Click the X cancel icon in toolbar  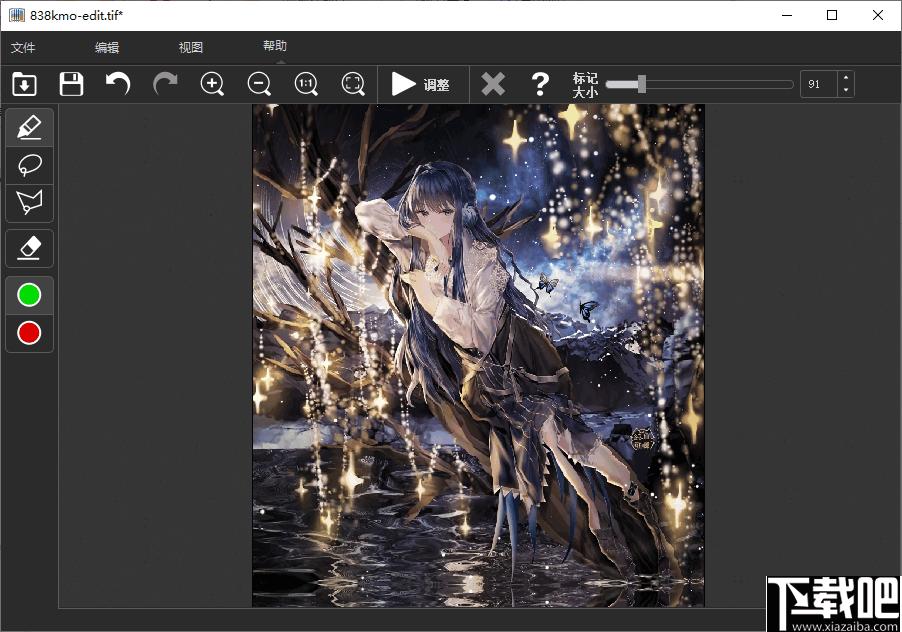493,85
